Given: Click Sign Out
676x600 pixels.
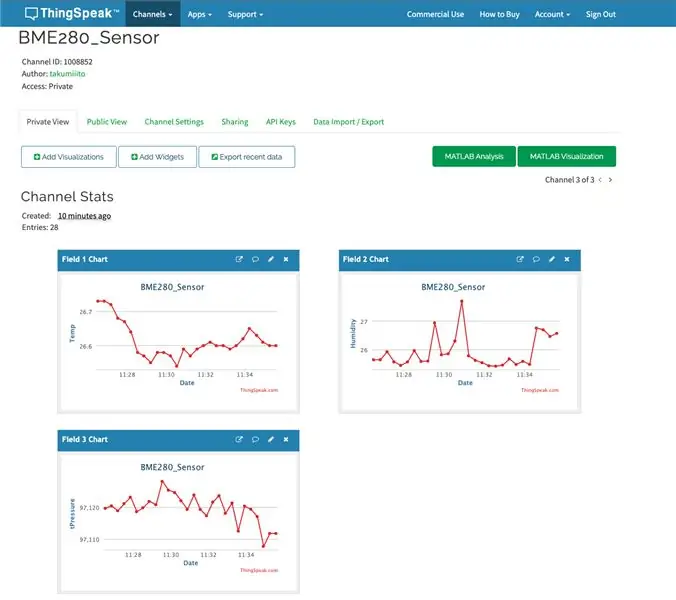Looking at the screenshot, I should (601, 14).
